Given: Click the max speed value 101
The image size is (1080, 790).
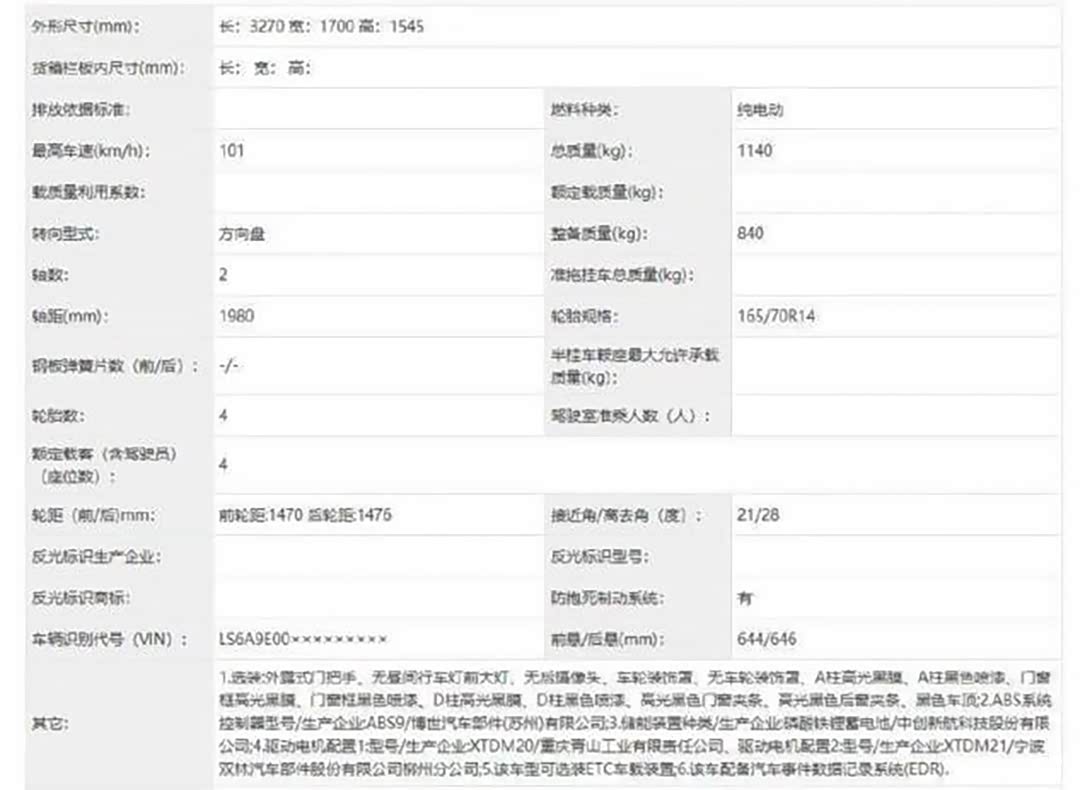Looking at the screenshot, I should (231, 151).
